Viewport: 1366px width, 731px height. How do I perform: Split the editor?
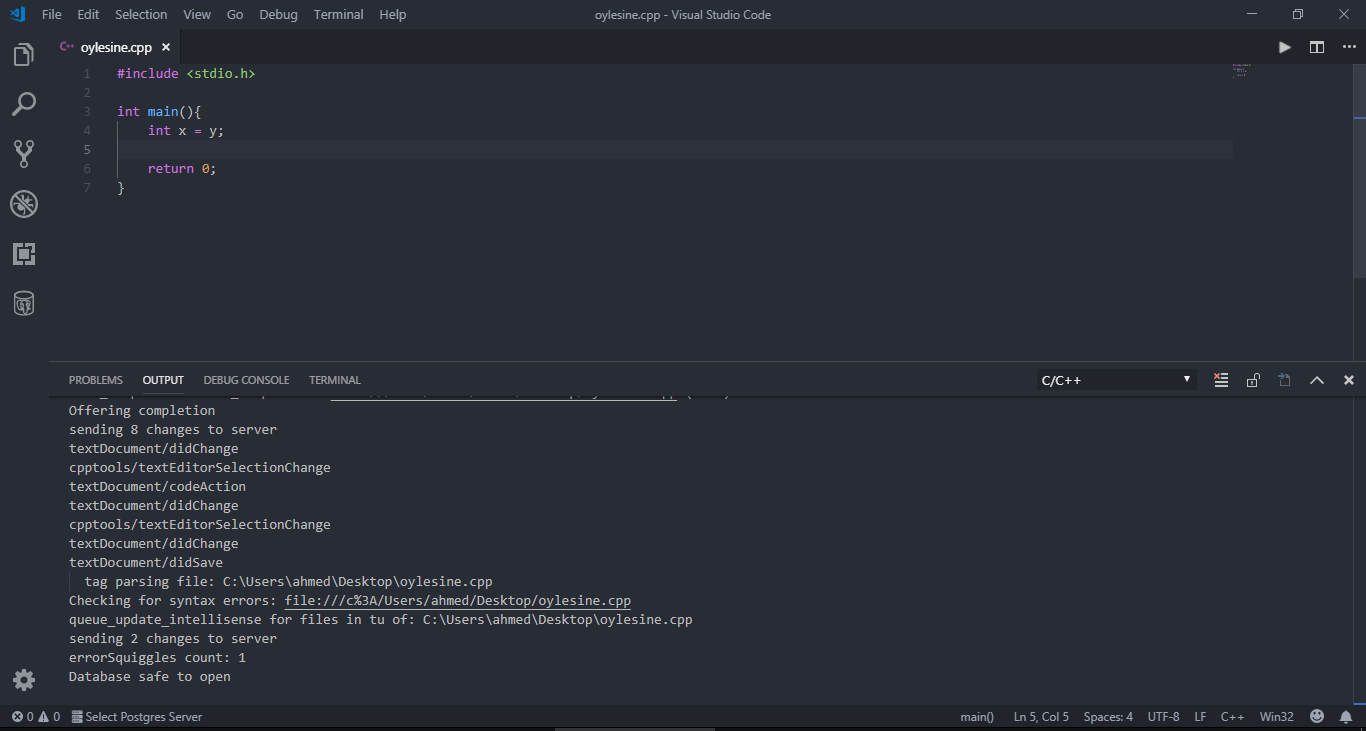coord(1316,46)
